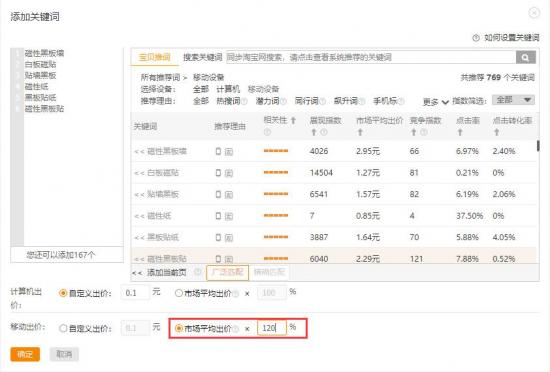Sort by 相关性 arrow
550x372 pixels.
(293, 120)
